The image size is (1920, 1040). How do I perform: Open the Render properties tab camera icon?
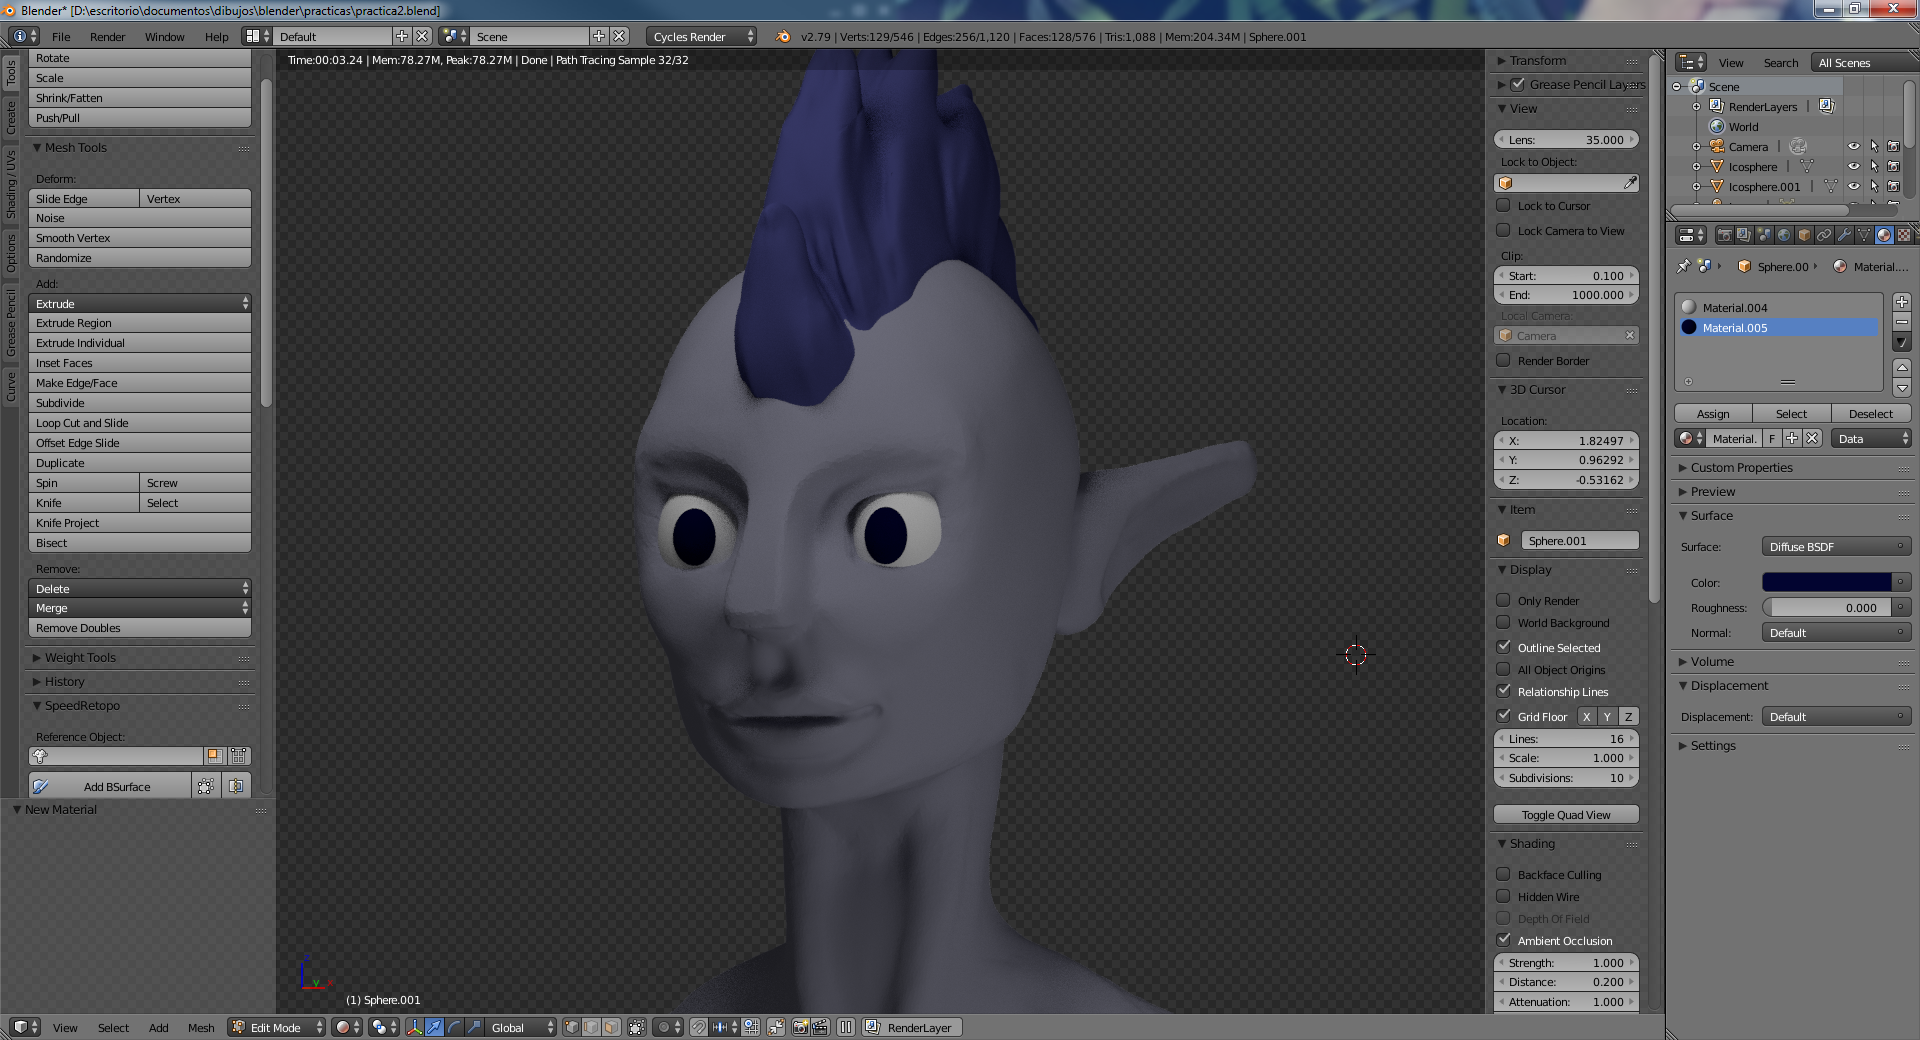tap(1724, 235)
